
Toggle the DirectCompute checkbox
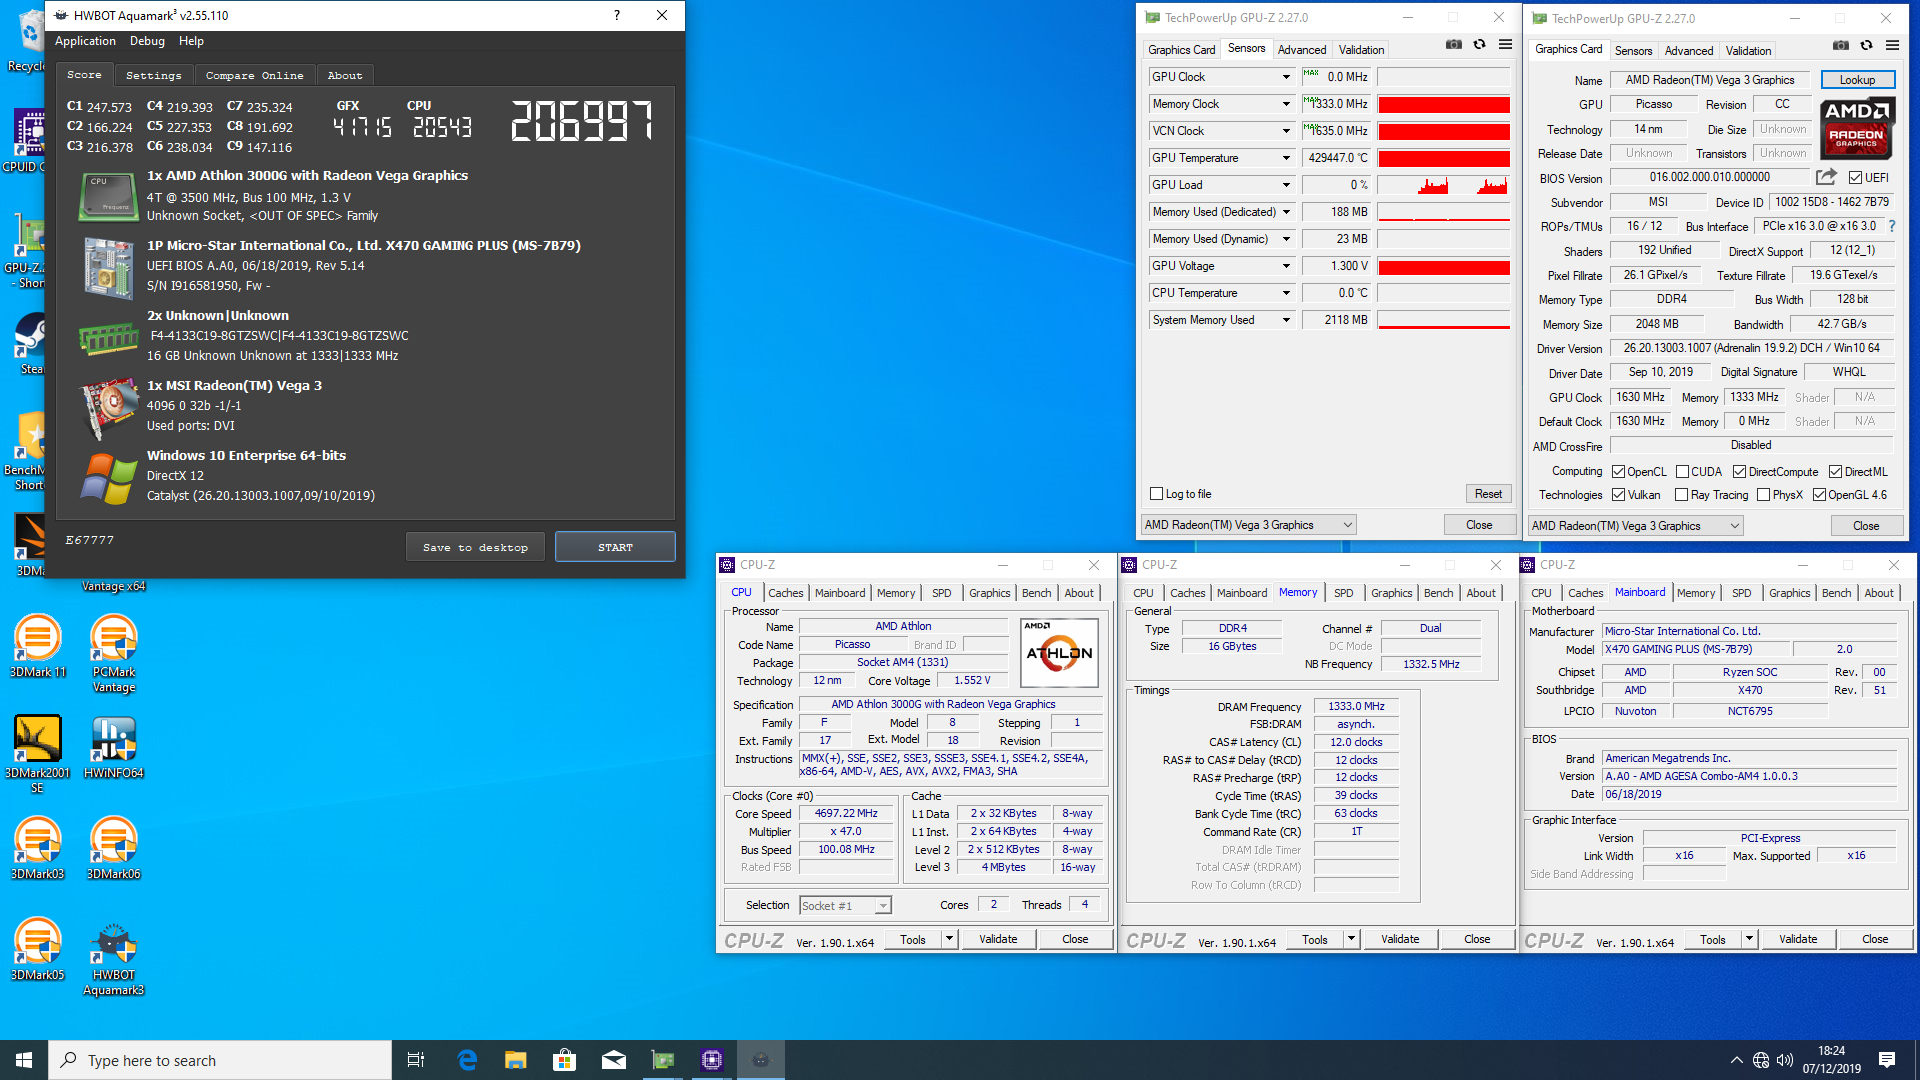pos(1739,472)
